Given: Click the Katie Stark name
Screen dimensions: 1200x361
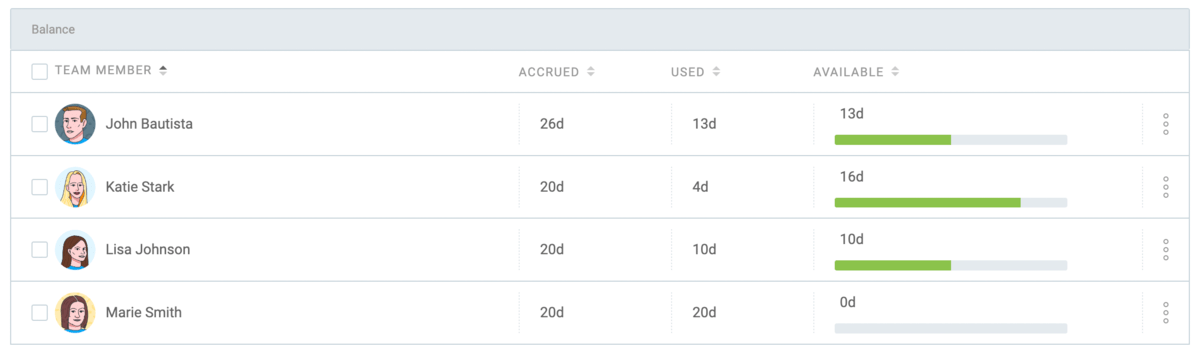Looking at the screenshot, I should pyautogui.click(x=140, y=187).
